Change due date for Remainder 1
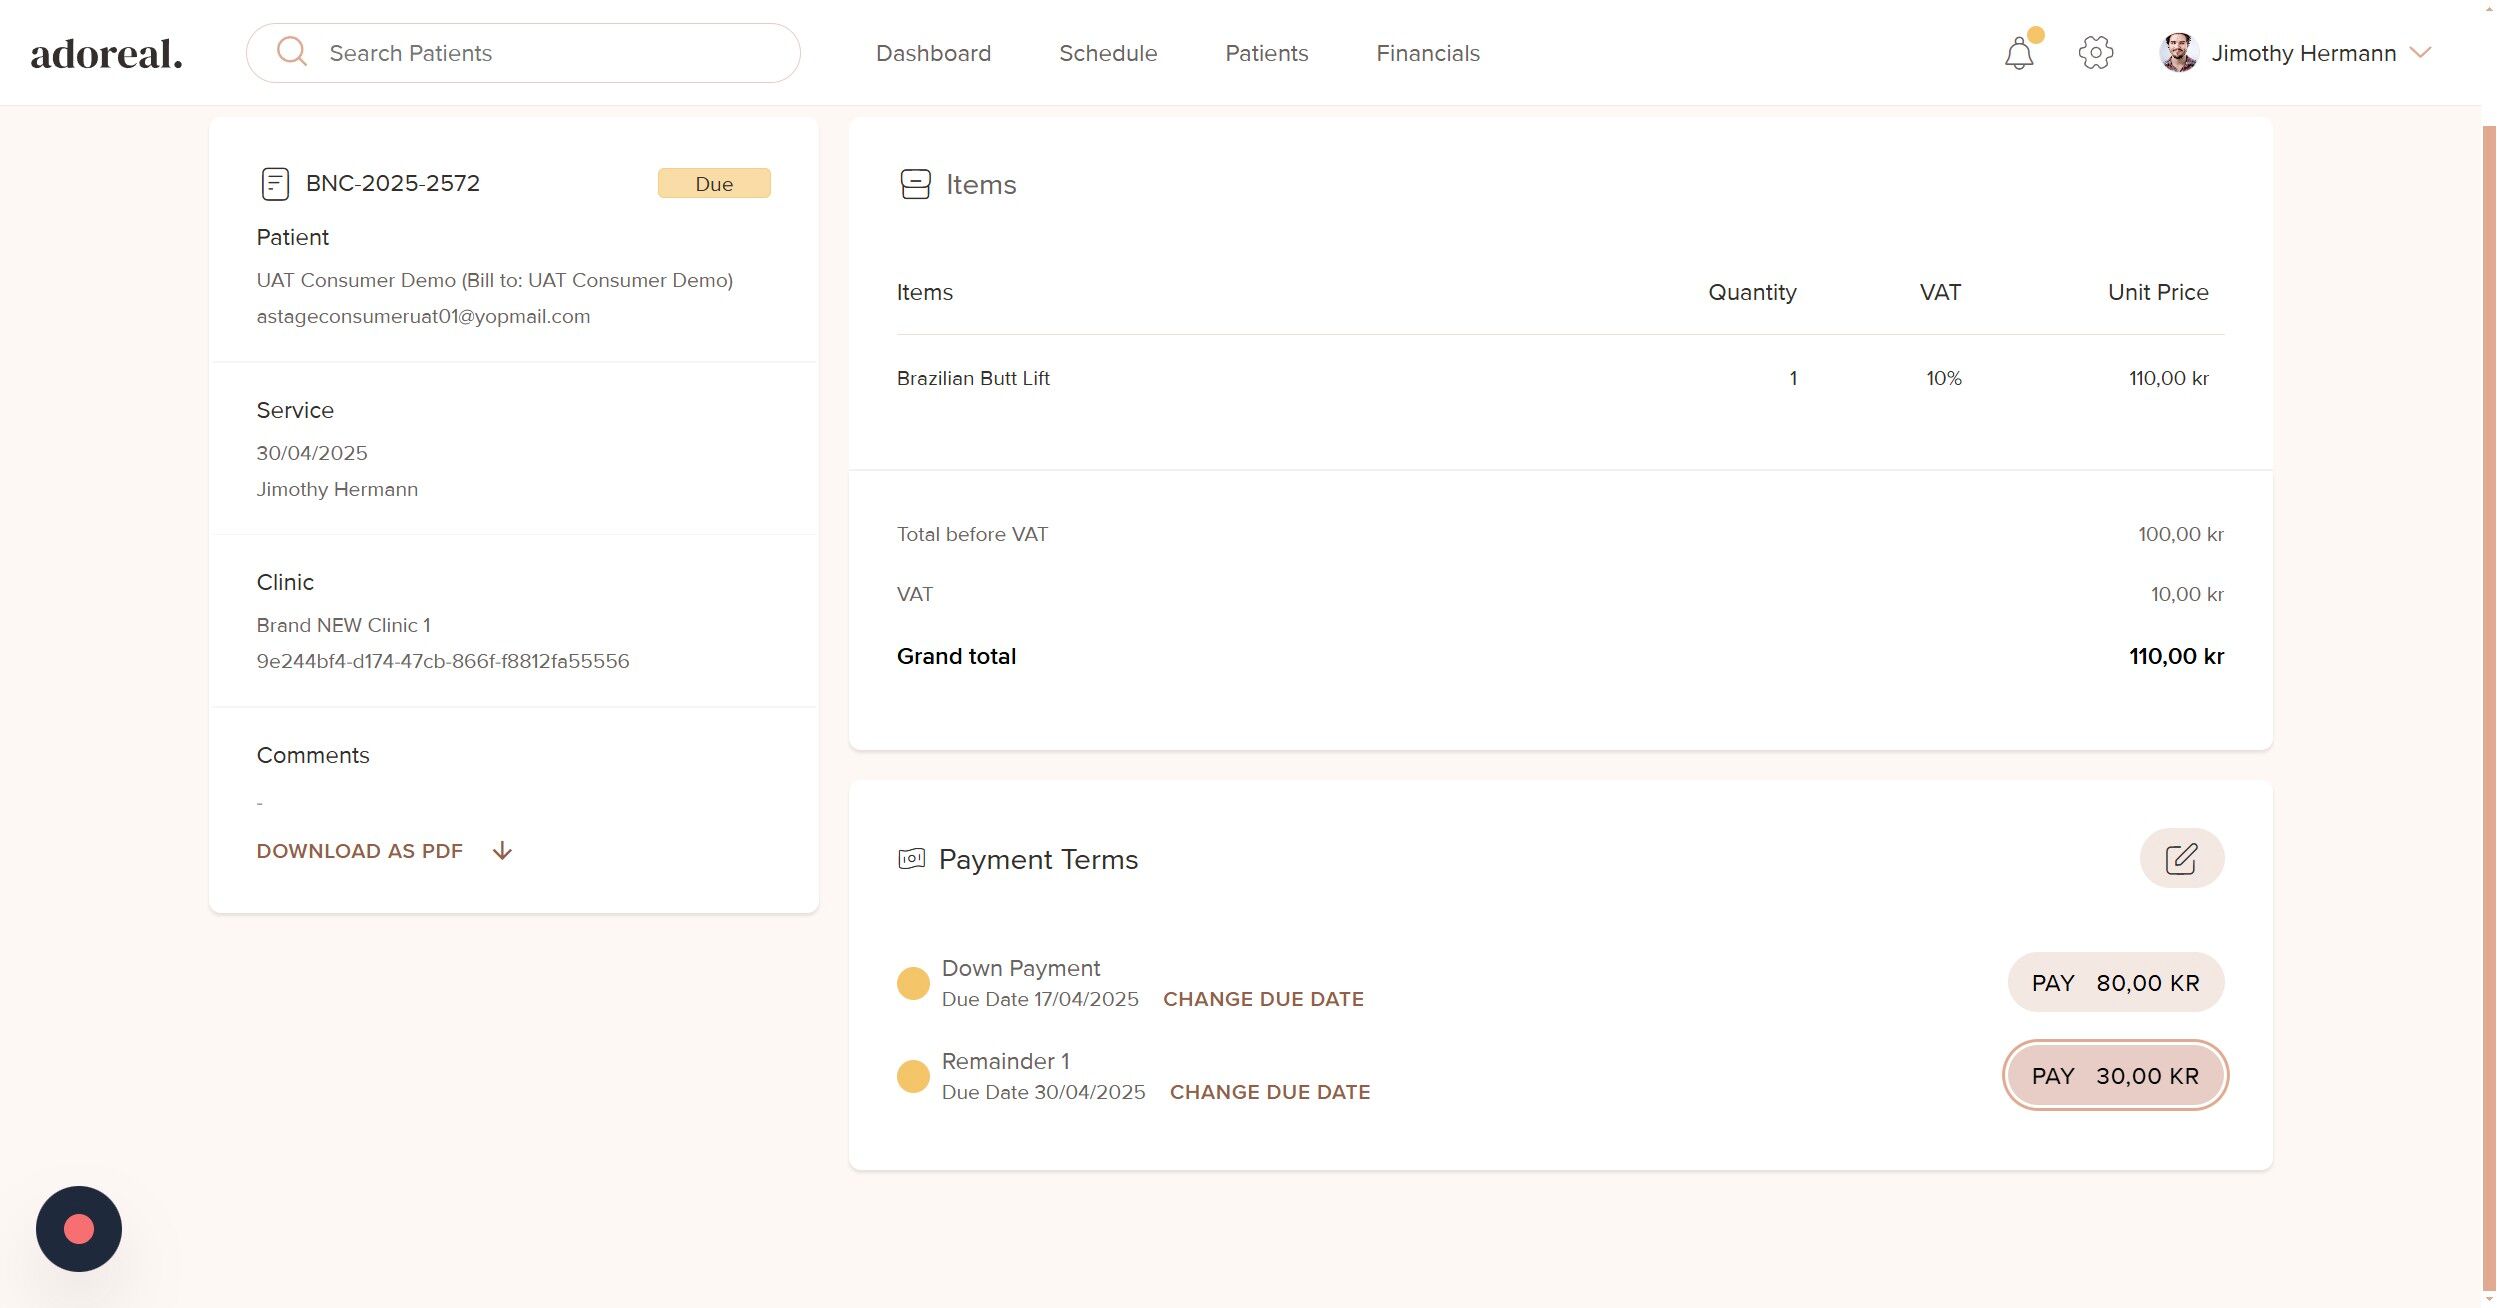This screenshot has height=1308, width=2497. tap(1269, 1092)
